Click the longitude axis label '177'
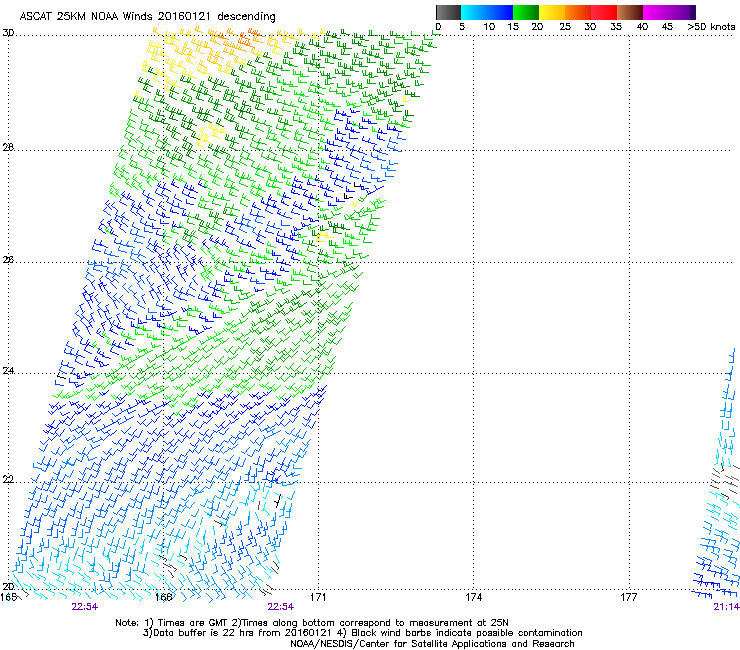This screenshot has width=740, height=650. [629, 597]
